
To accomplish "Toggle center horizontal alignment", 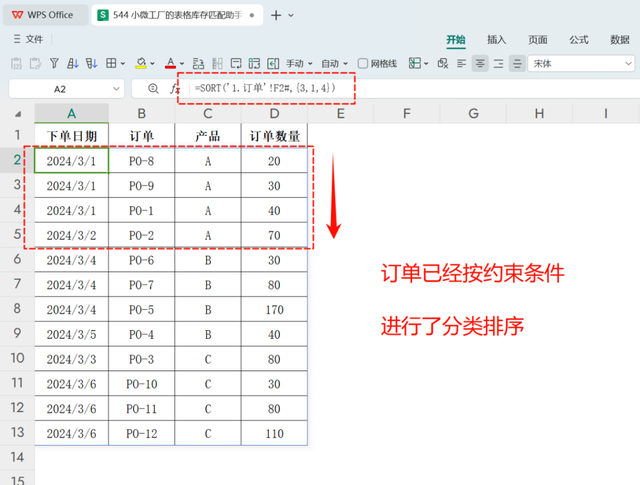I will pyautogui.click(x=480, y=63).
